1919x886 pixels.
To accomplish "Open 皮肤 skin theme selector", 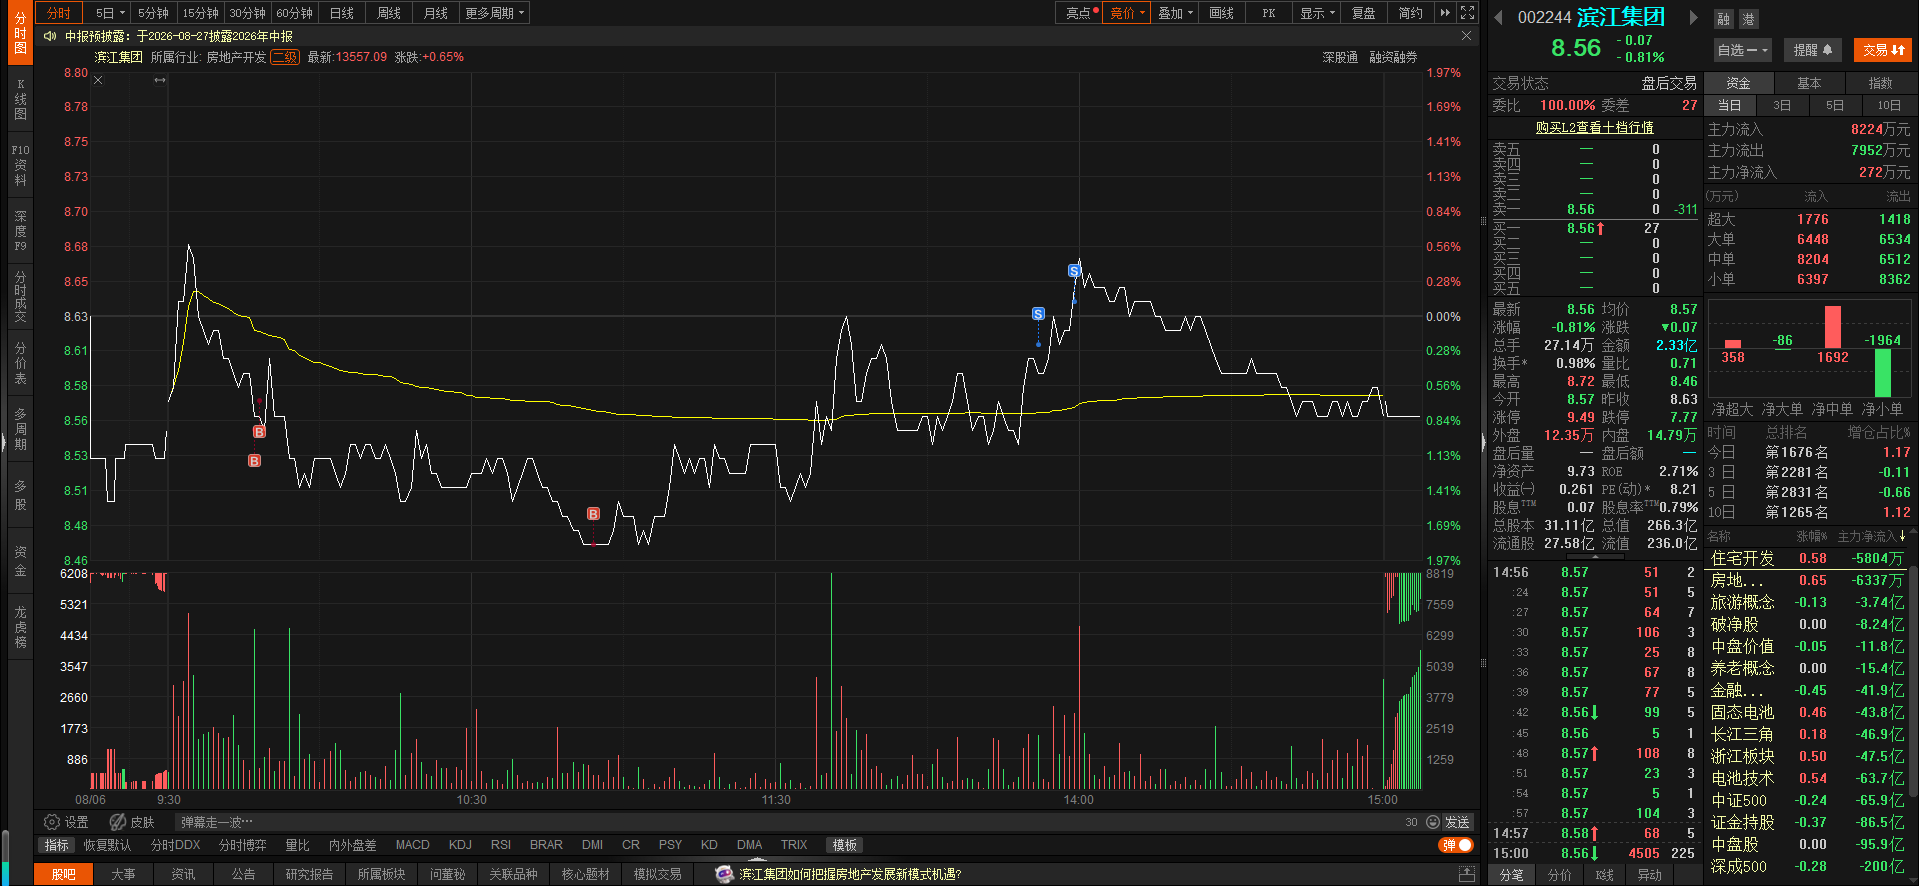I will pos(132,822).
